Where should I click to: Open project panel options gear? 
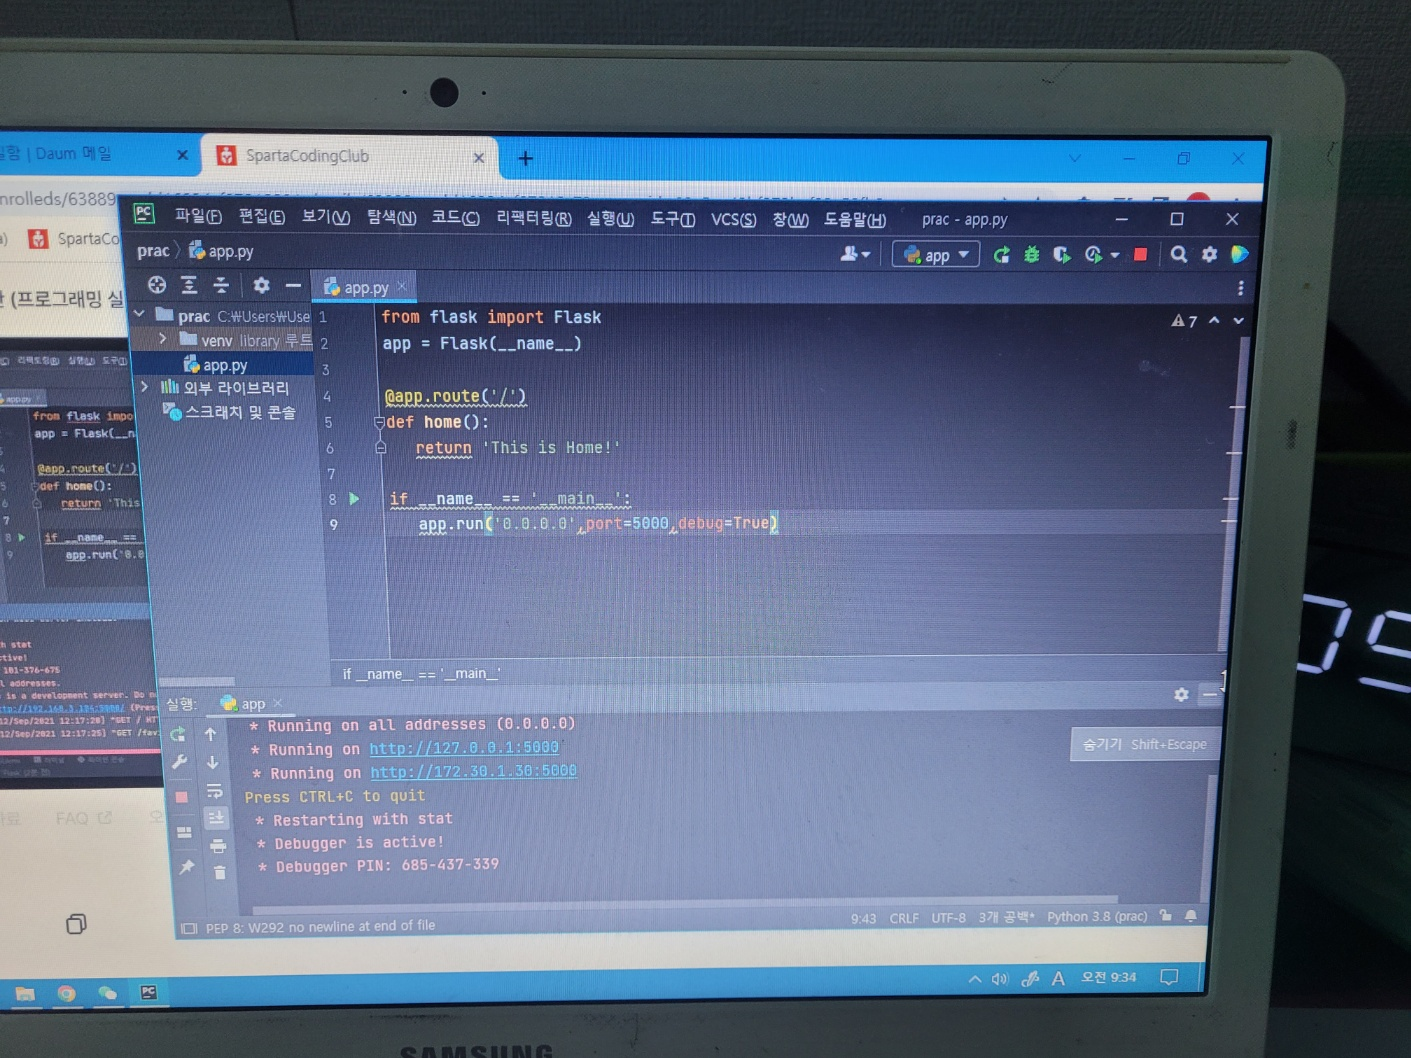click(261, 285)
